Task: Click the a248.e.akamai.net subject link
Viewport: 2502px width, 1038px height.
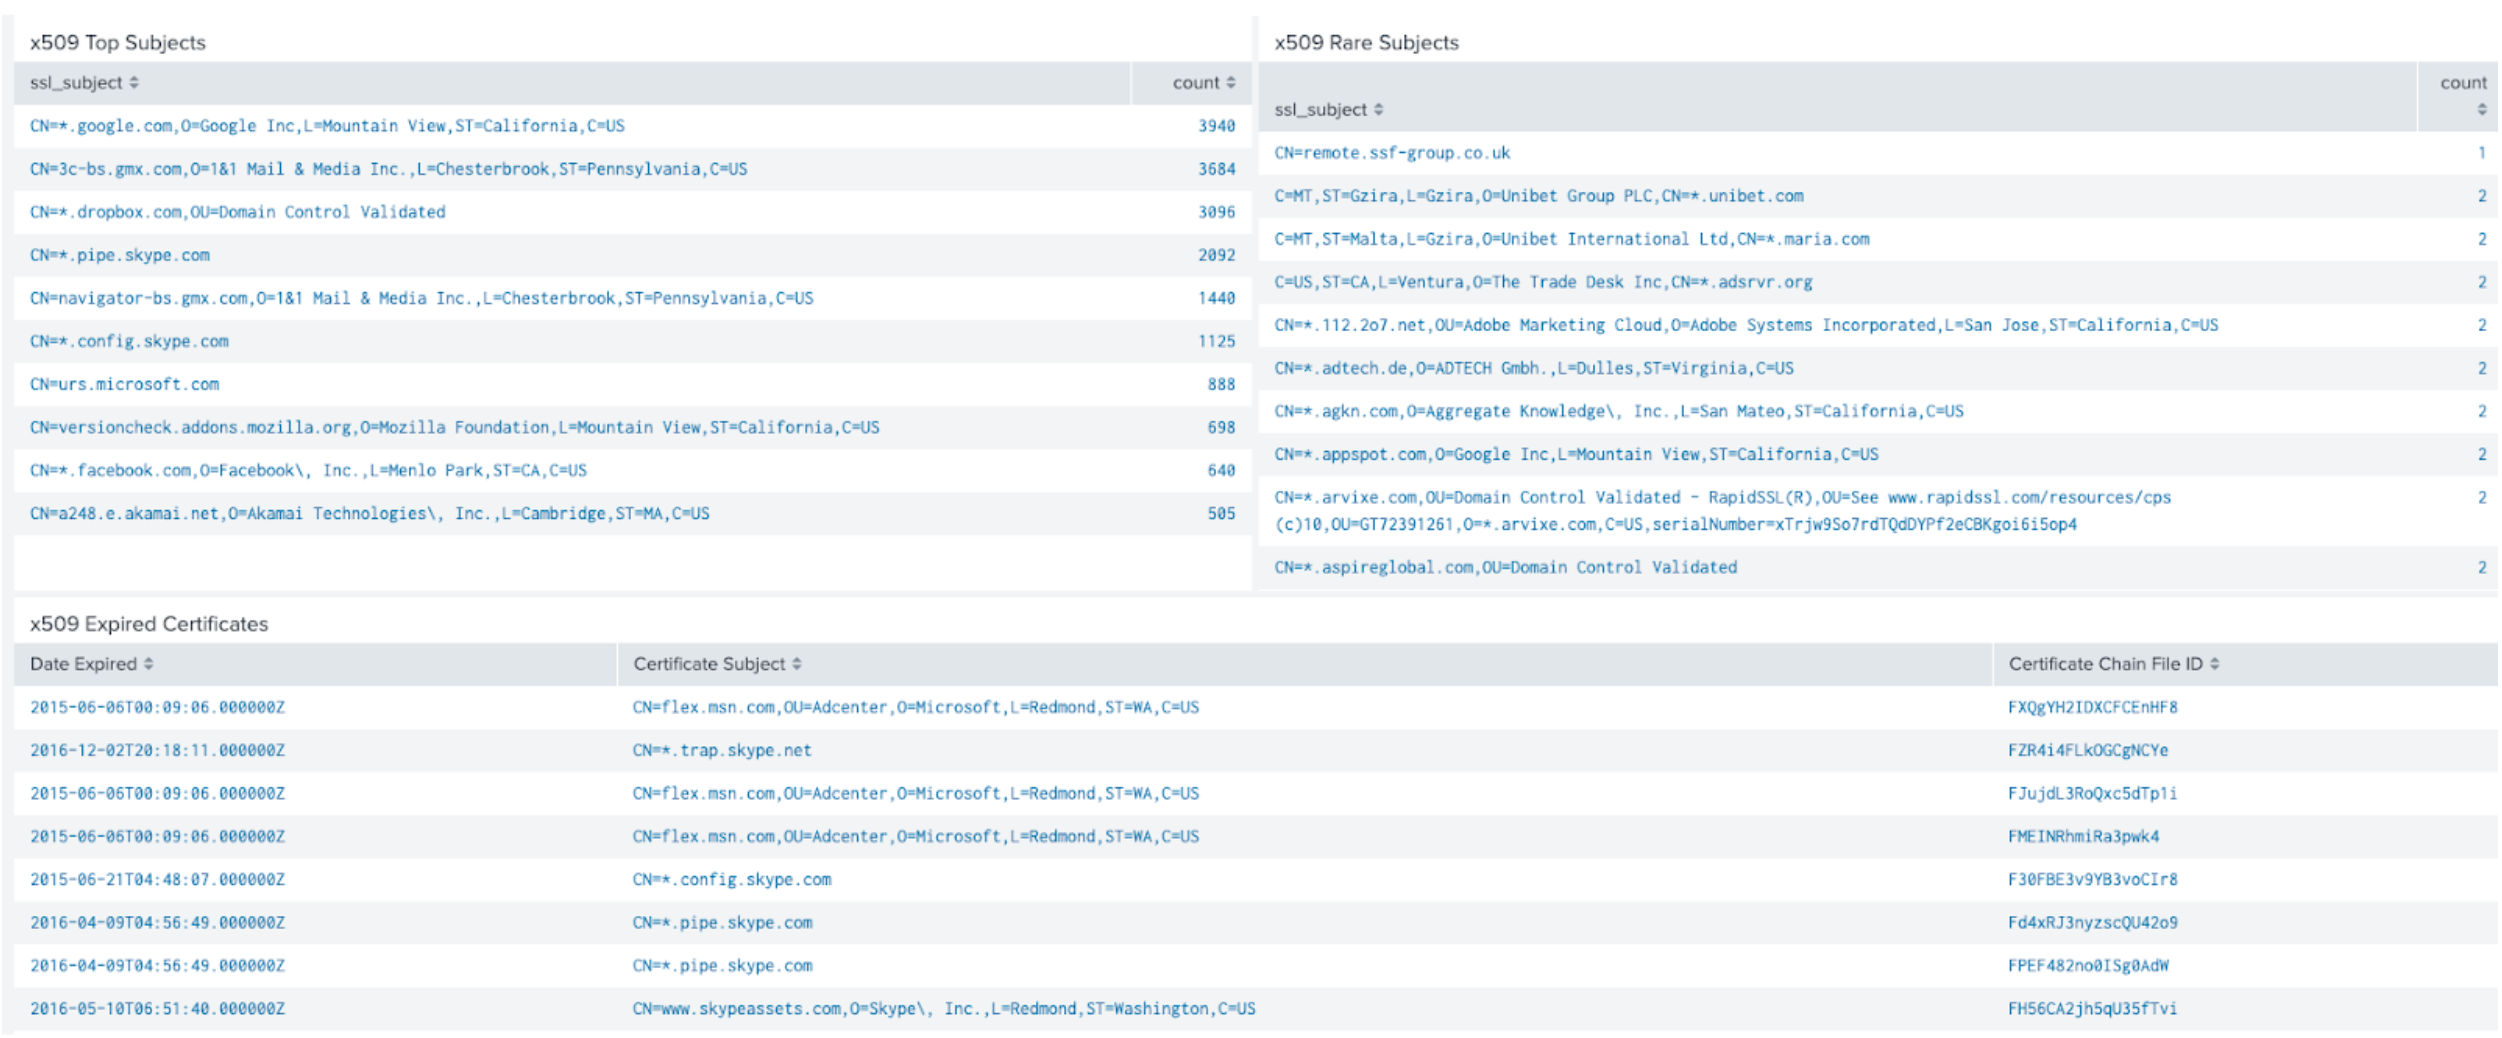Action: click(369, 513)
